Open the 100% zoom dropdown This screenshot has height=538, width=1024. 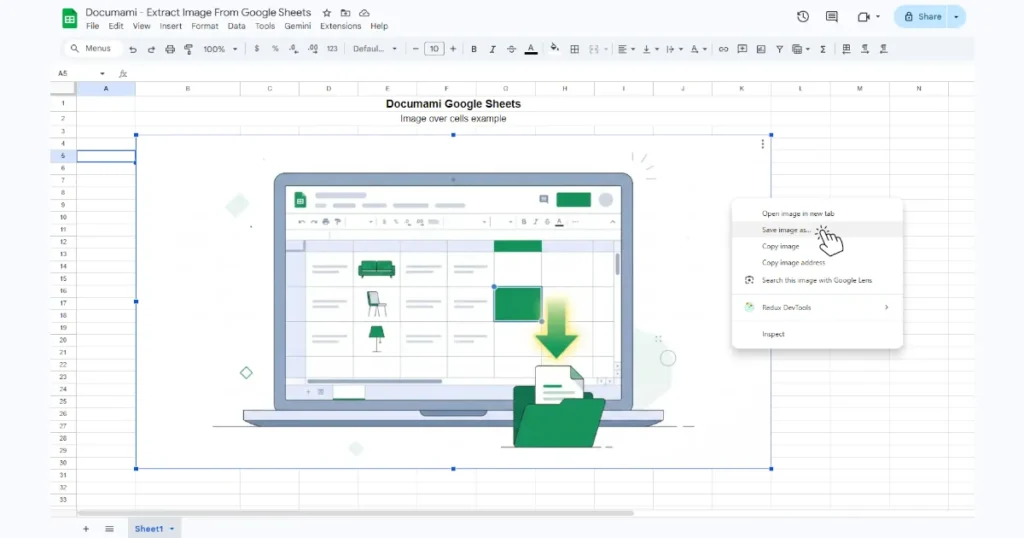tap(220, 49)
